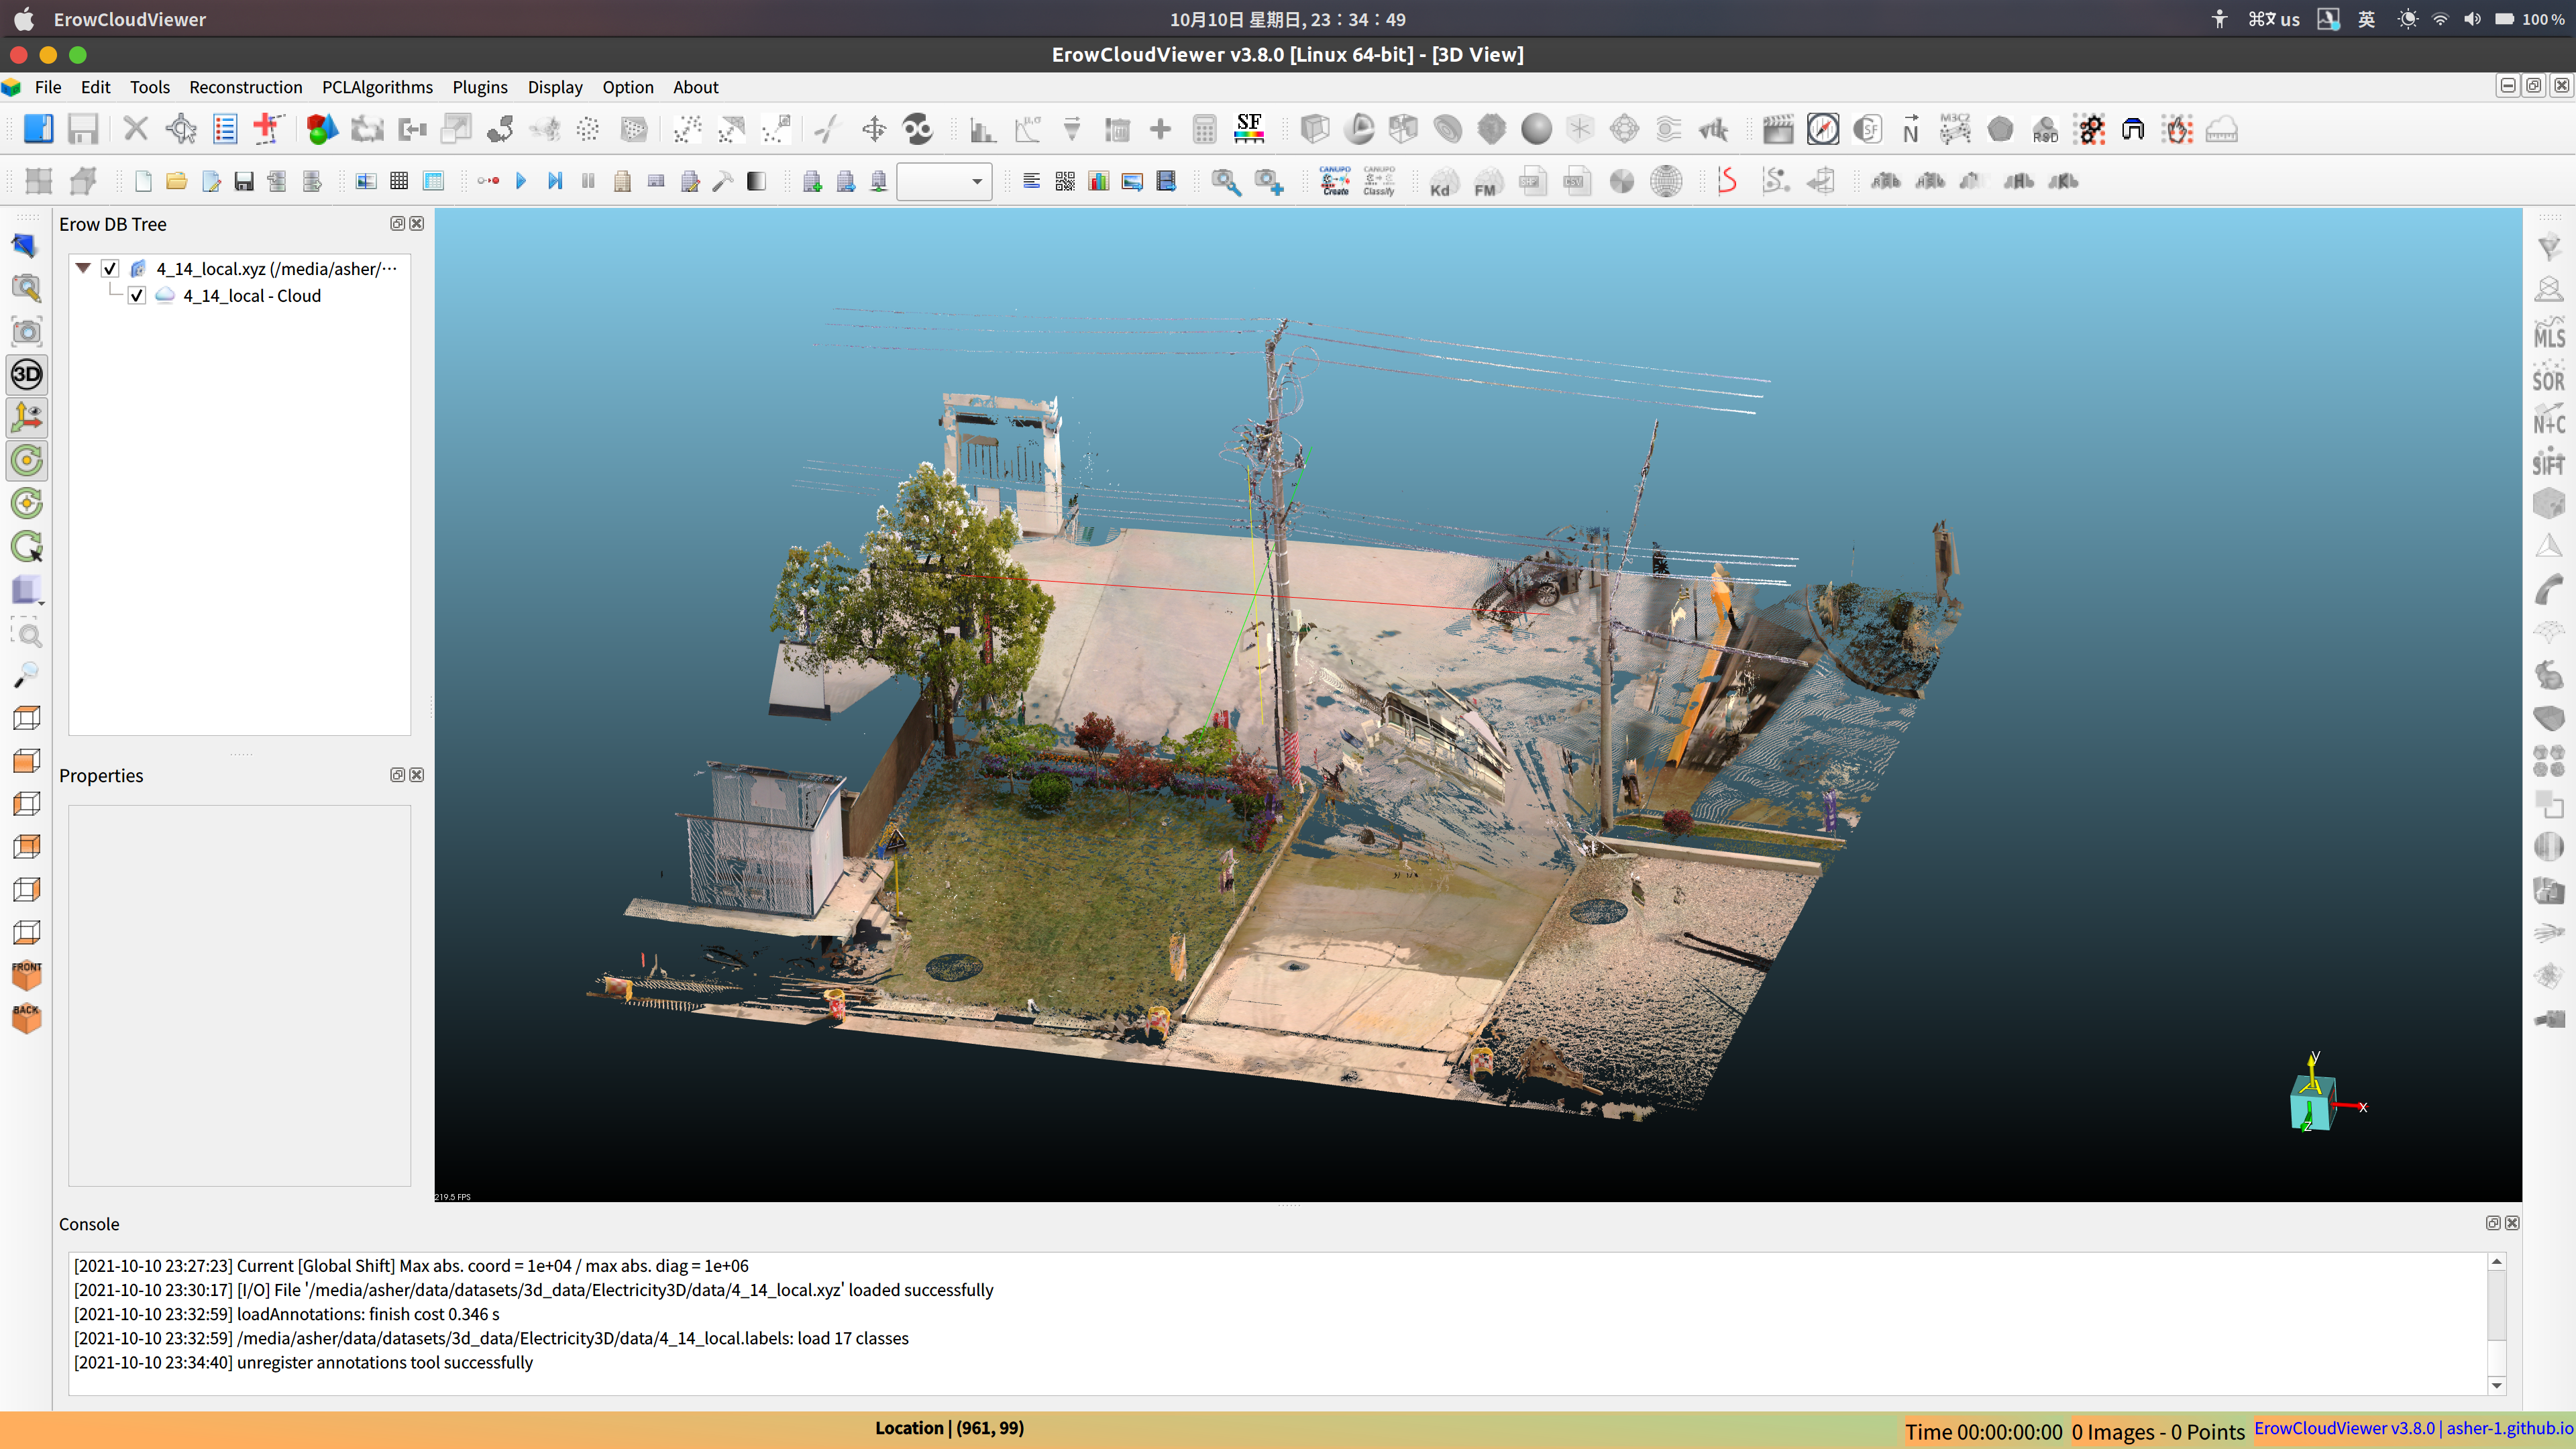Close the Properties panel
2576x1449 pixels.
(x=417, y=775)
